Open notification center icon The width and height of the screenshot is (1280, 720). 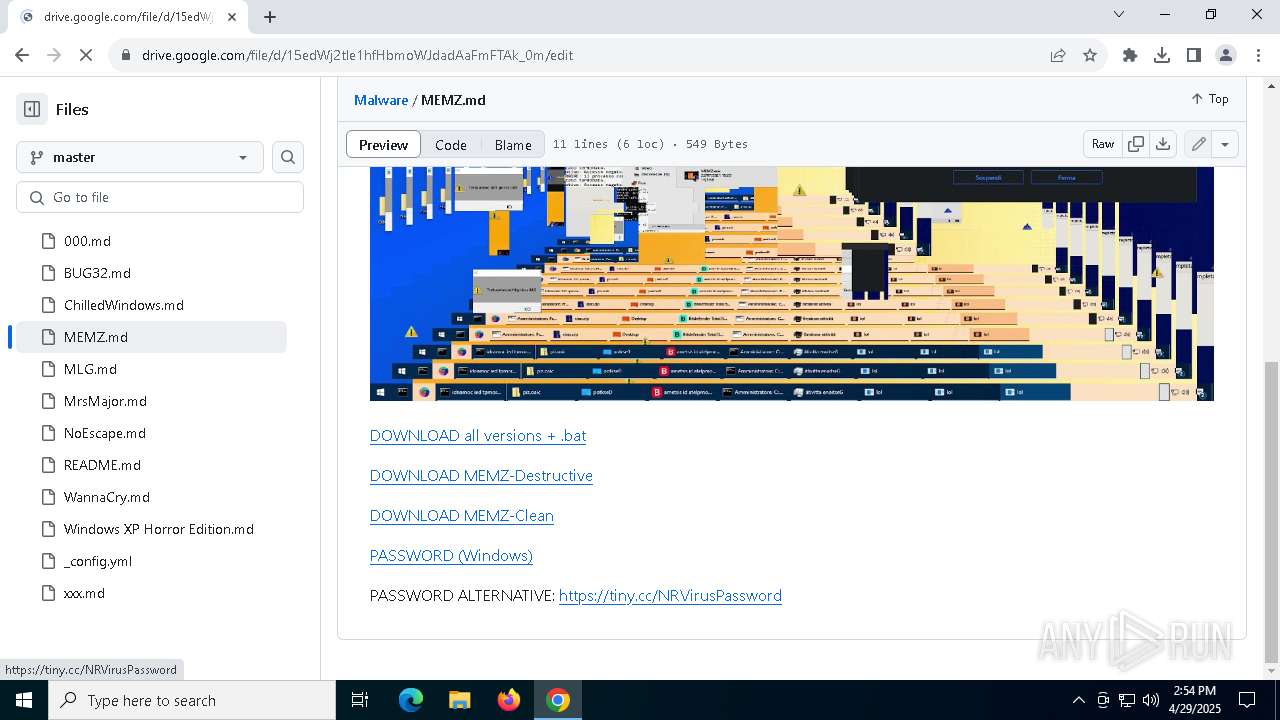click(1247, 700)
